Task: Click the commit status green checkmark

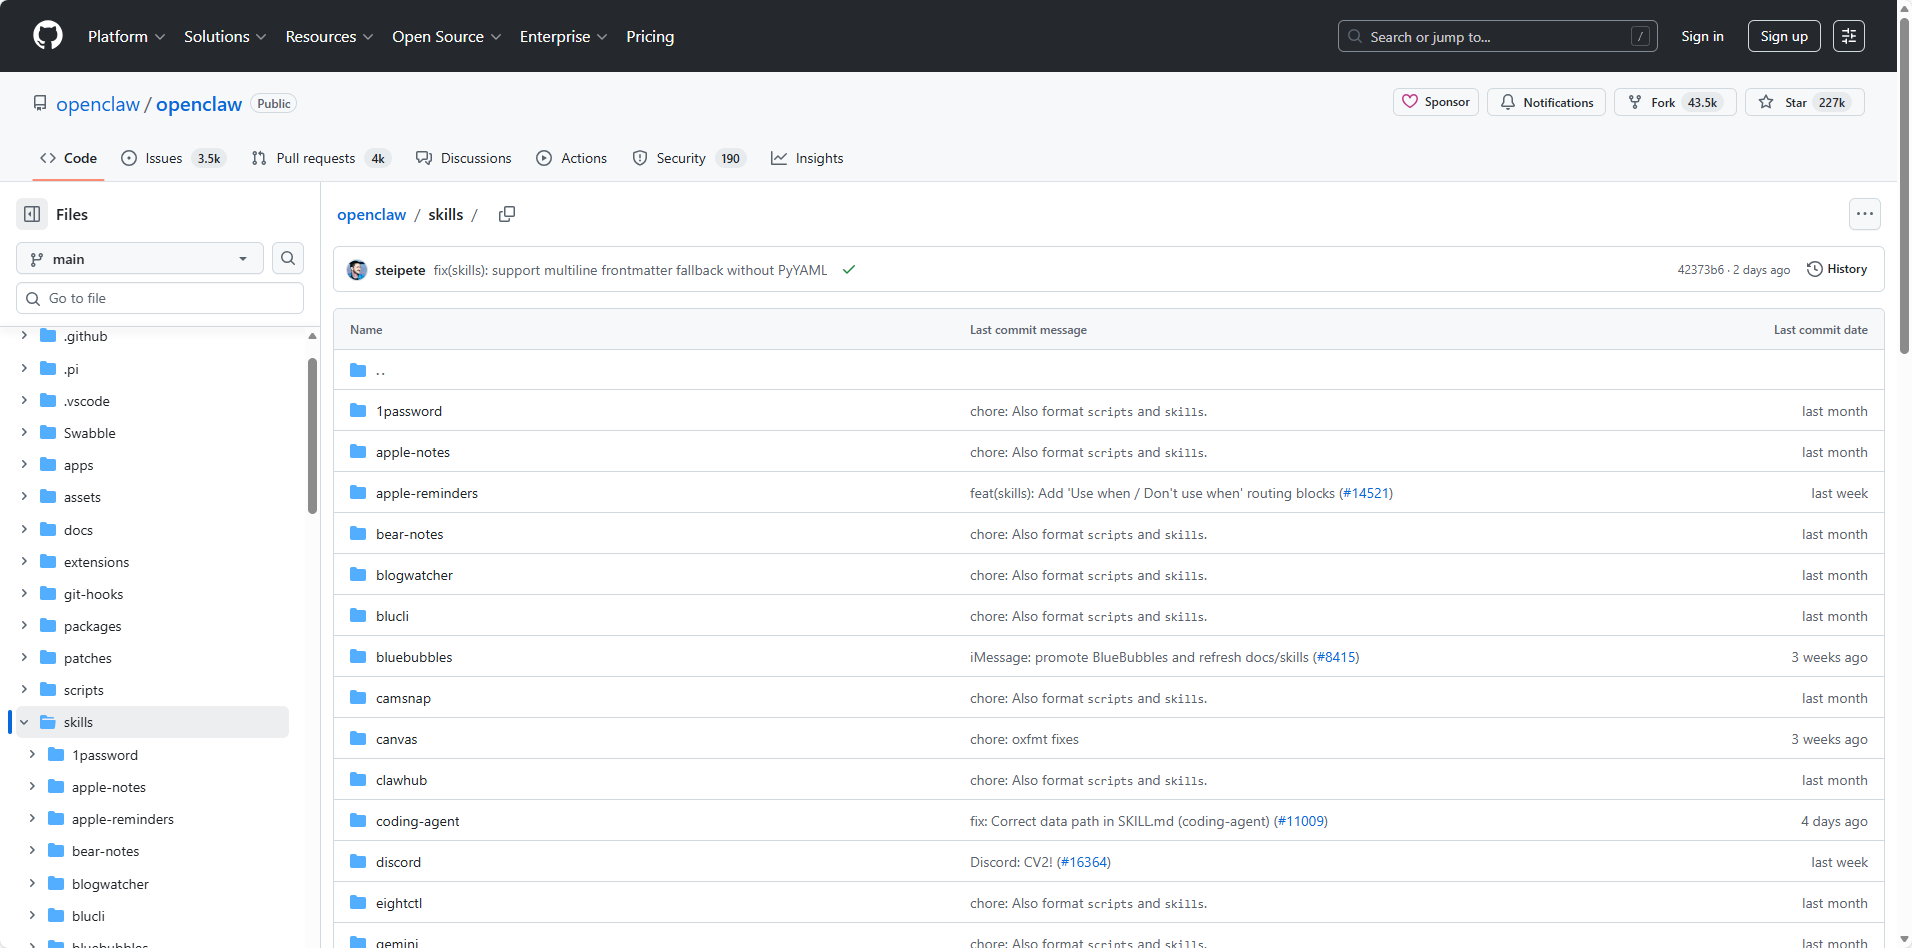Action: click(849, 270)
